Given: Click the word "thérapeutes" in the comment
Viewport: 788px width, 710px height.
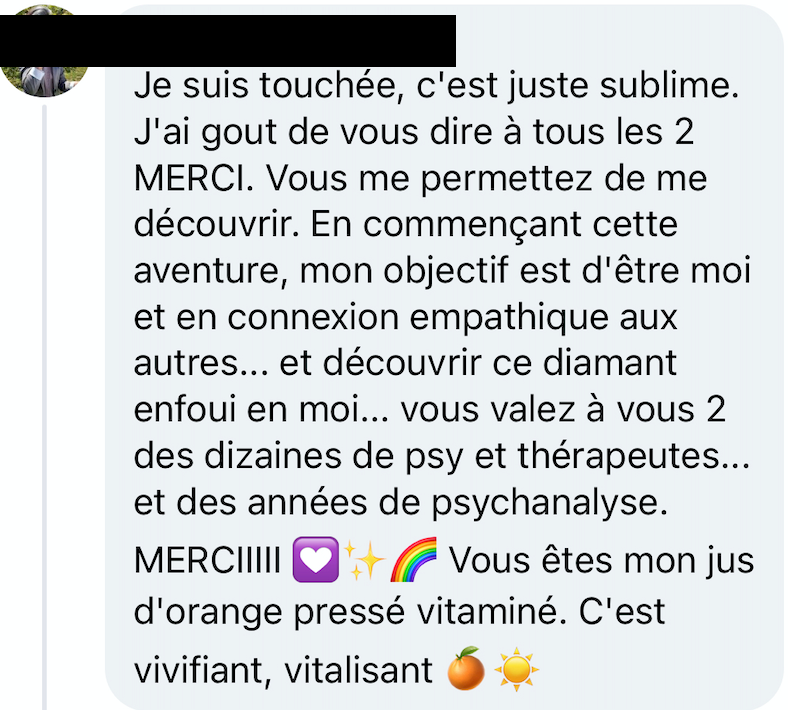Looking at the screenshot, I should coord(618,457).
